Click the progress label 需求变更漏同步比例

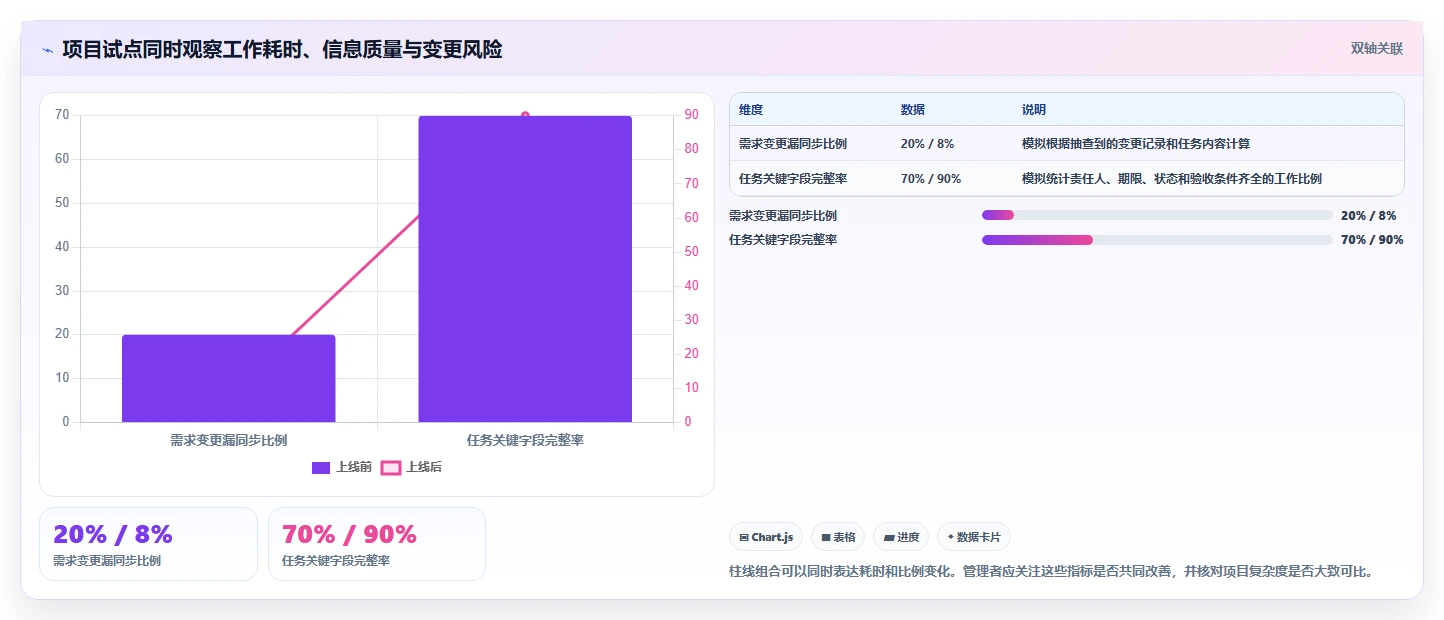point(783,215)
